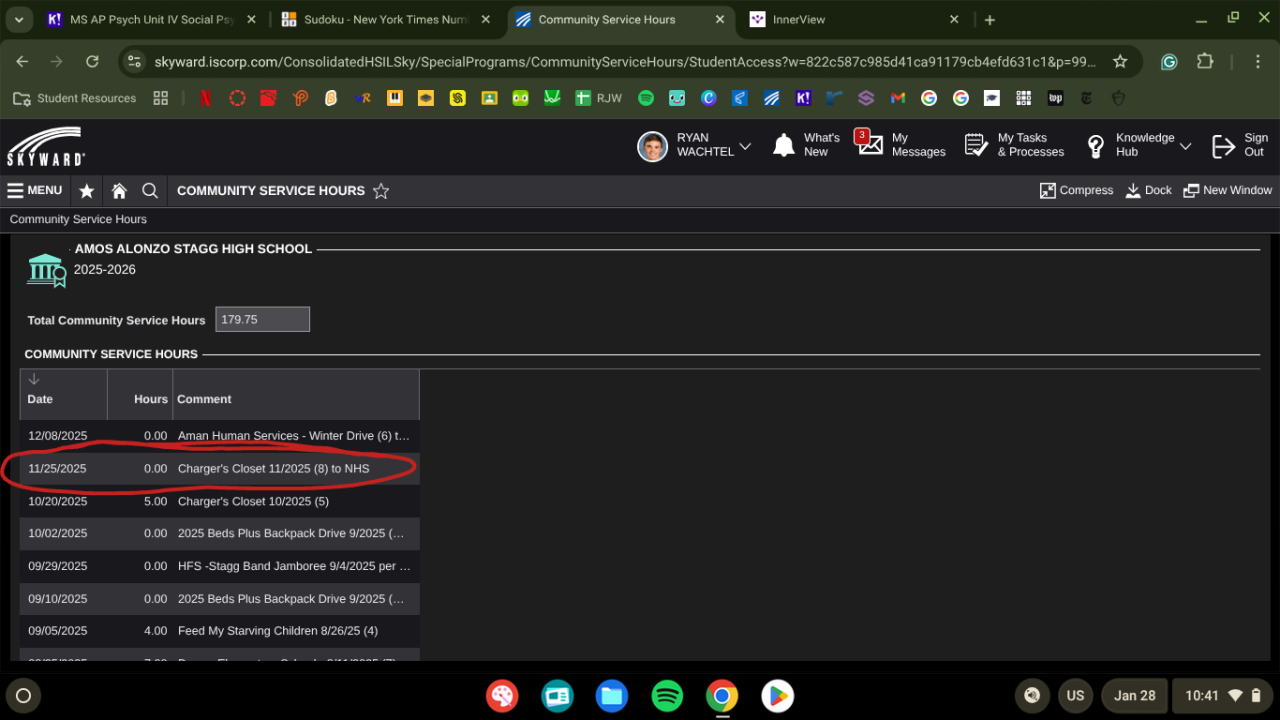Select the 09/10/2025 Beds Plus Backpack Drive row

click(219, 599)
